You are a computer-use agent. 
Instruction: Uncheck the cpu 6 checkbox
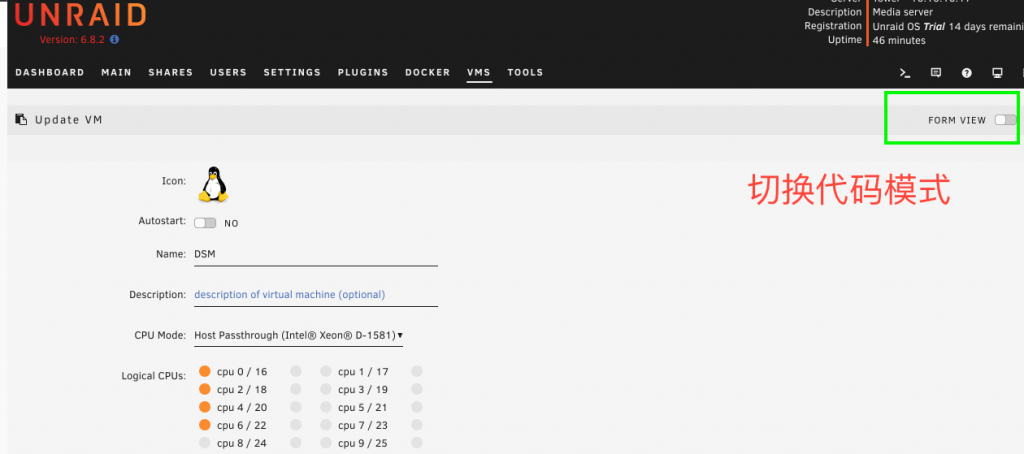[205, 425]
